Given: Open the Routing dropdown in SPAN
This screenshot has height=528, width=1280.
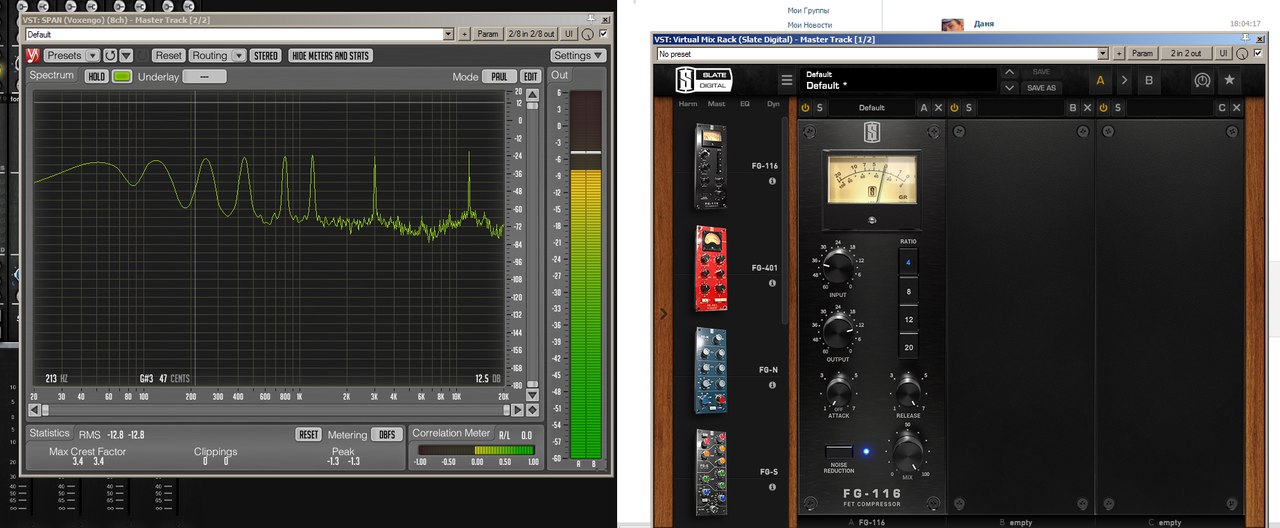Looking at the screenshot, I should [x=216, y=56].
